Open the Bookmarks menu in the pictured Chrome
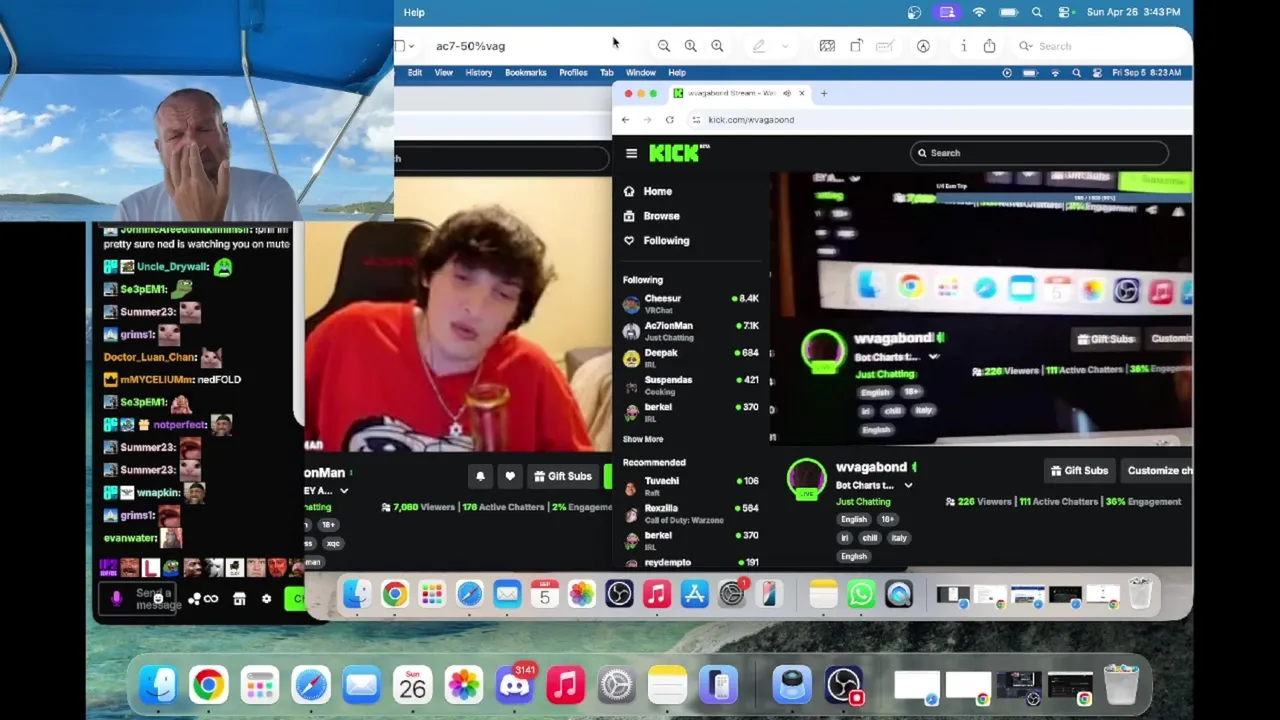Image resolution: width=1280 pixels, height=720 pixels. click(525, 73)
